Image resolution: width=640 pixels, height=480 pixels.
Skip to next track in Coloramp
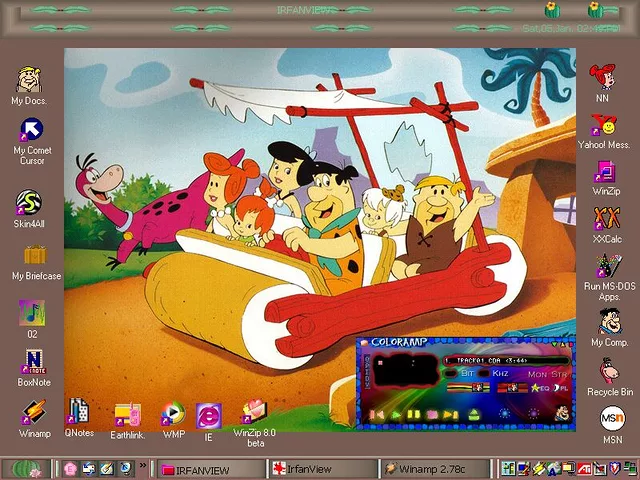[x=450, y=415]
